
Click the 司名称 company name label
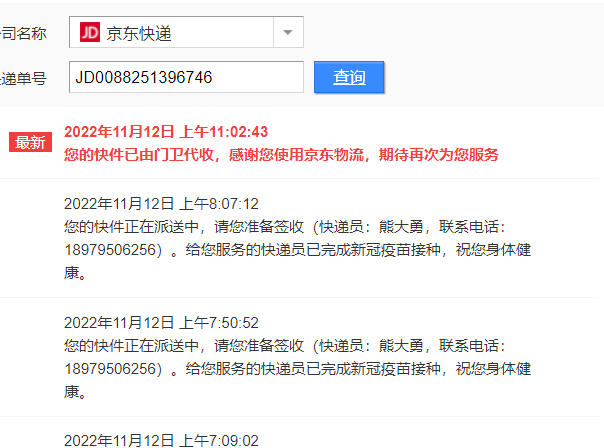(x=23, y=34)
